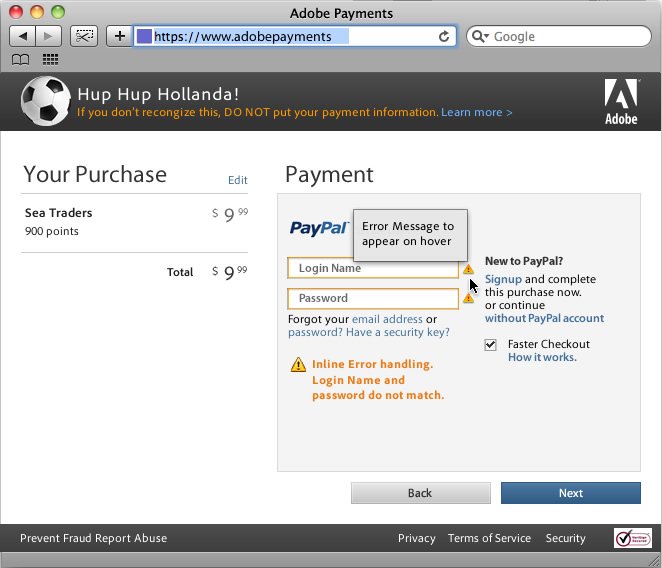Click the plus add bookmark button
The image size is (662, 568).
point(119,36)
